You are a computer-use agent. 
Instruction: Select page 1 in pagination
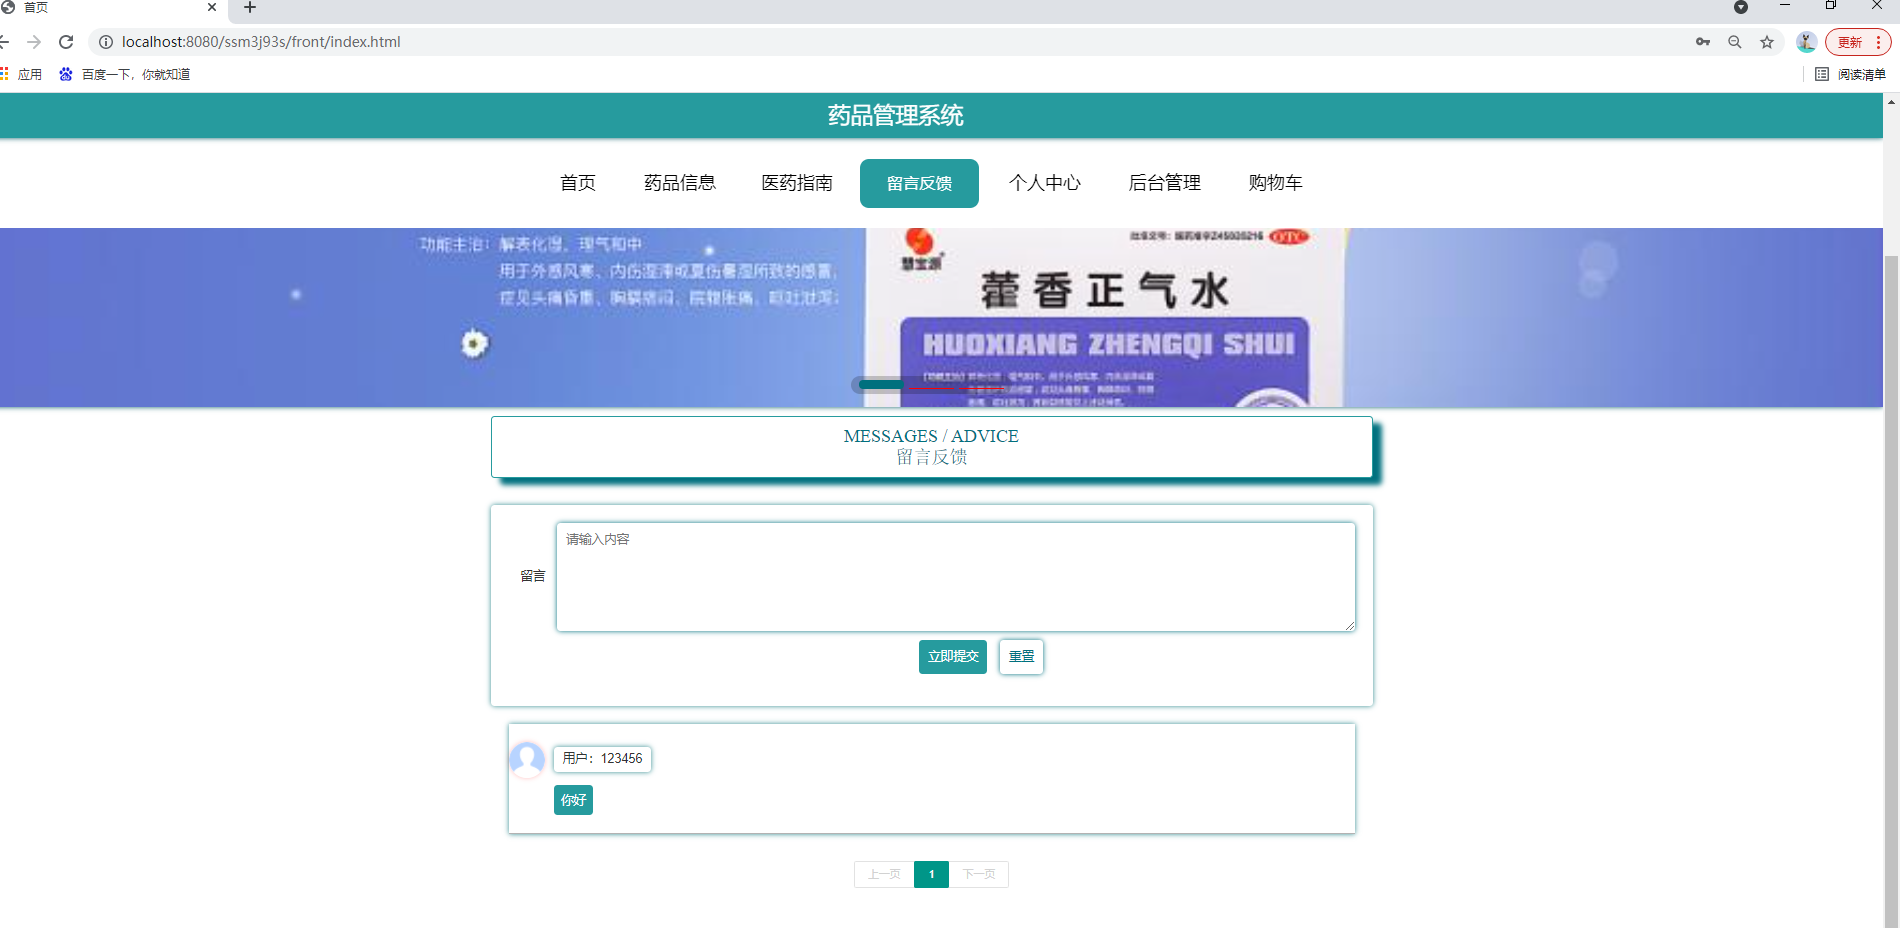click(931, 874)
